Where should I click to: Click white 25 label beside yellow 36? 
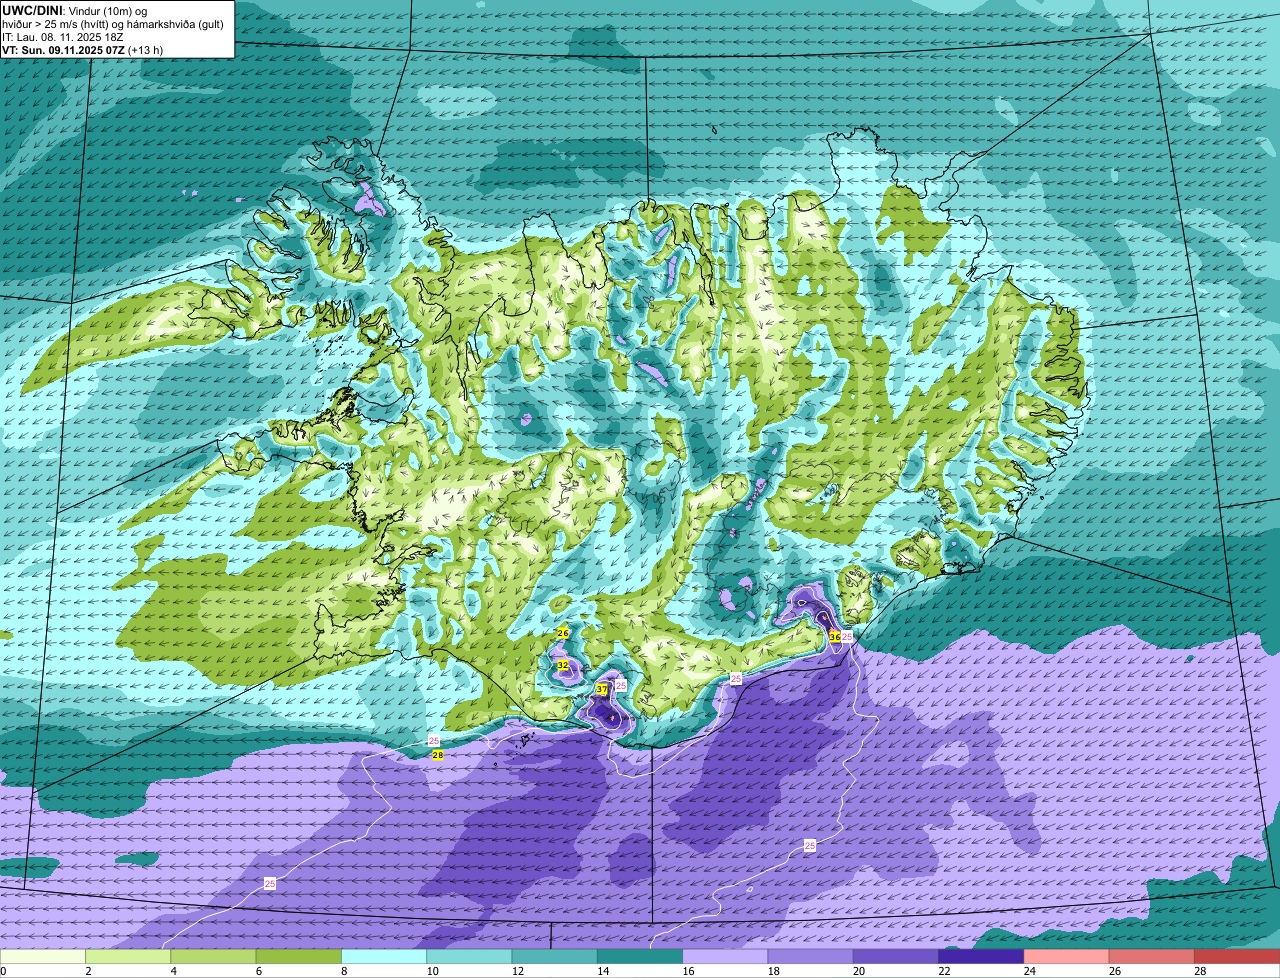pos(847,636)
